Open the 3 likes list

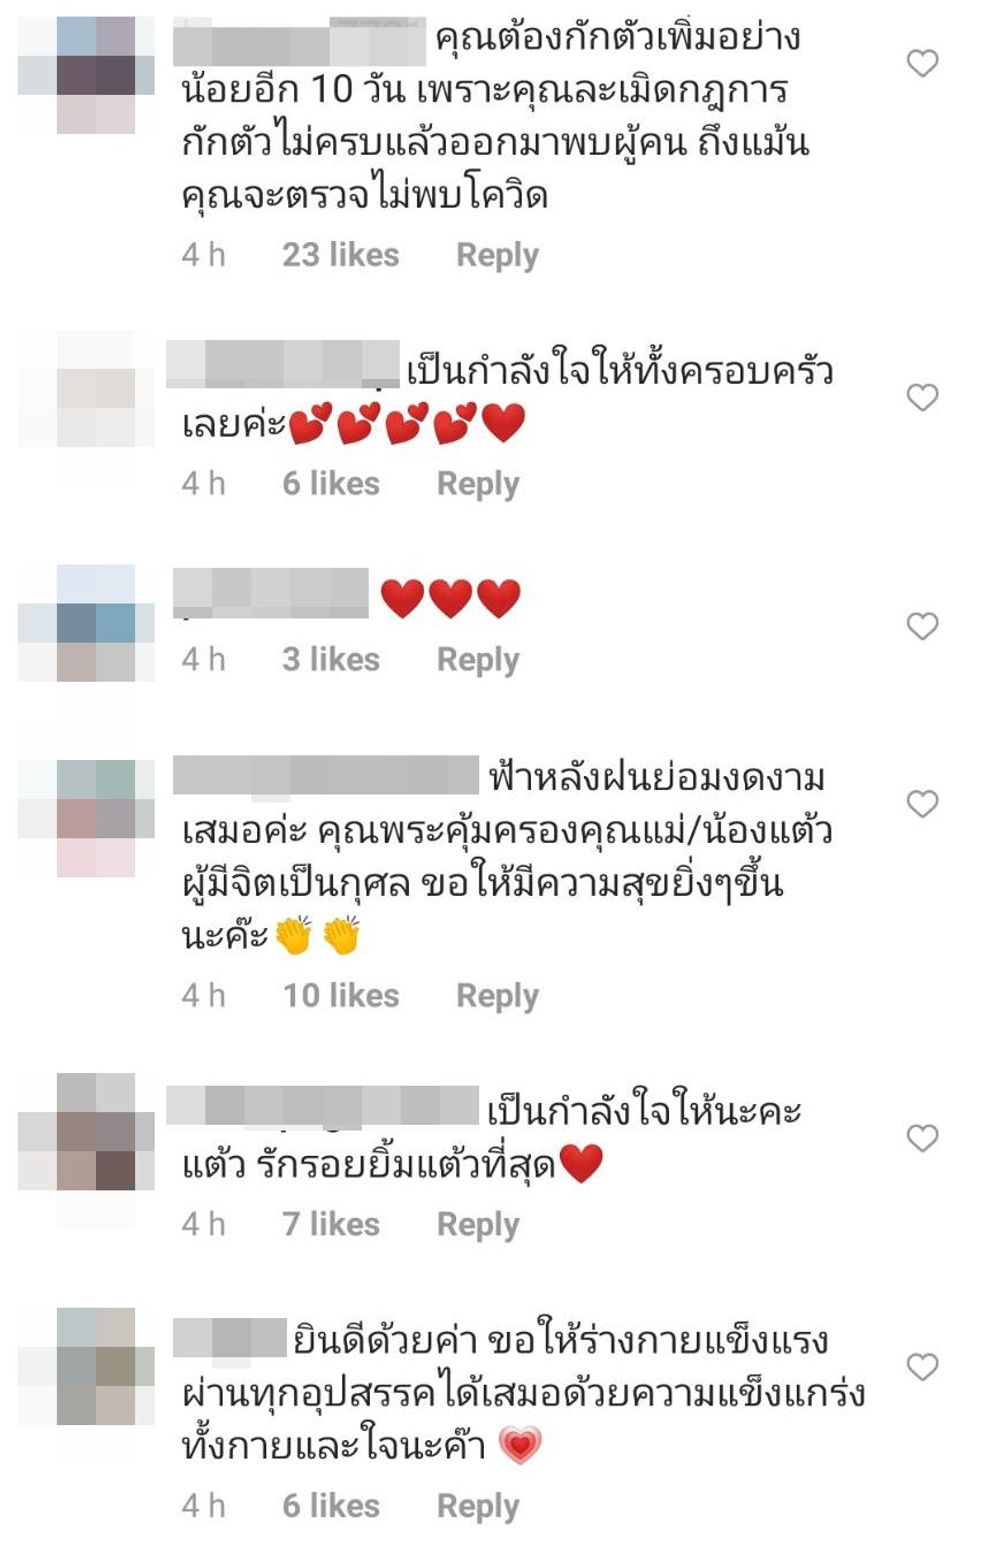pos(331,661)
